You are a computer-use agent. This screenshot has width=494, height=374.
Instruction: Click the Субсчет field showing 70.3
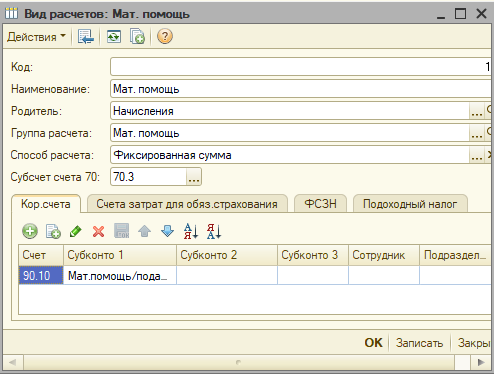(x=149, y=177)
